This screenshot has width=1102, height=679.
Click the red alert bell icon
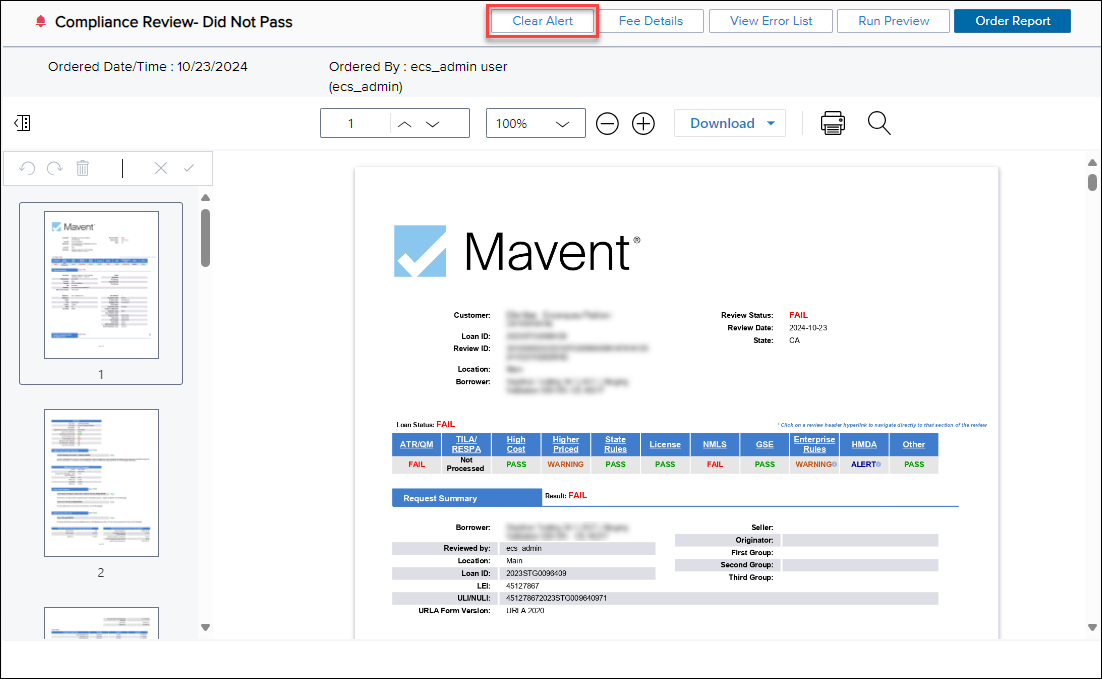pos(41,21)
